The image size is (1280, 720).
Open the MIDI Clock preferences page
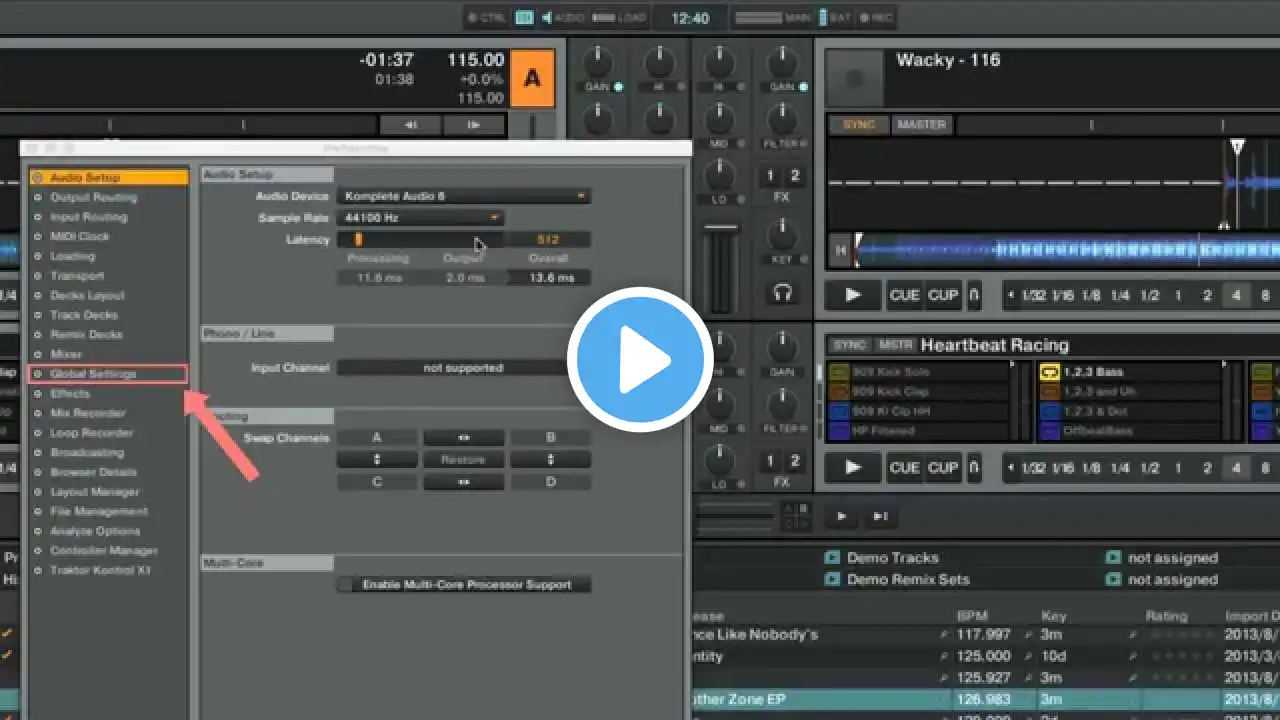click(x=80, y=236)
